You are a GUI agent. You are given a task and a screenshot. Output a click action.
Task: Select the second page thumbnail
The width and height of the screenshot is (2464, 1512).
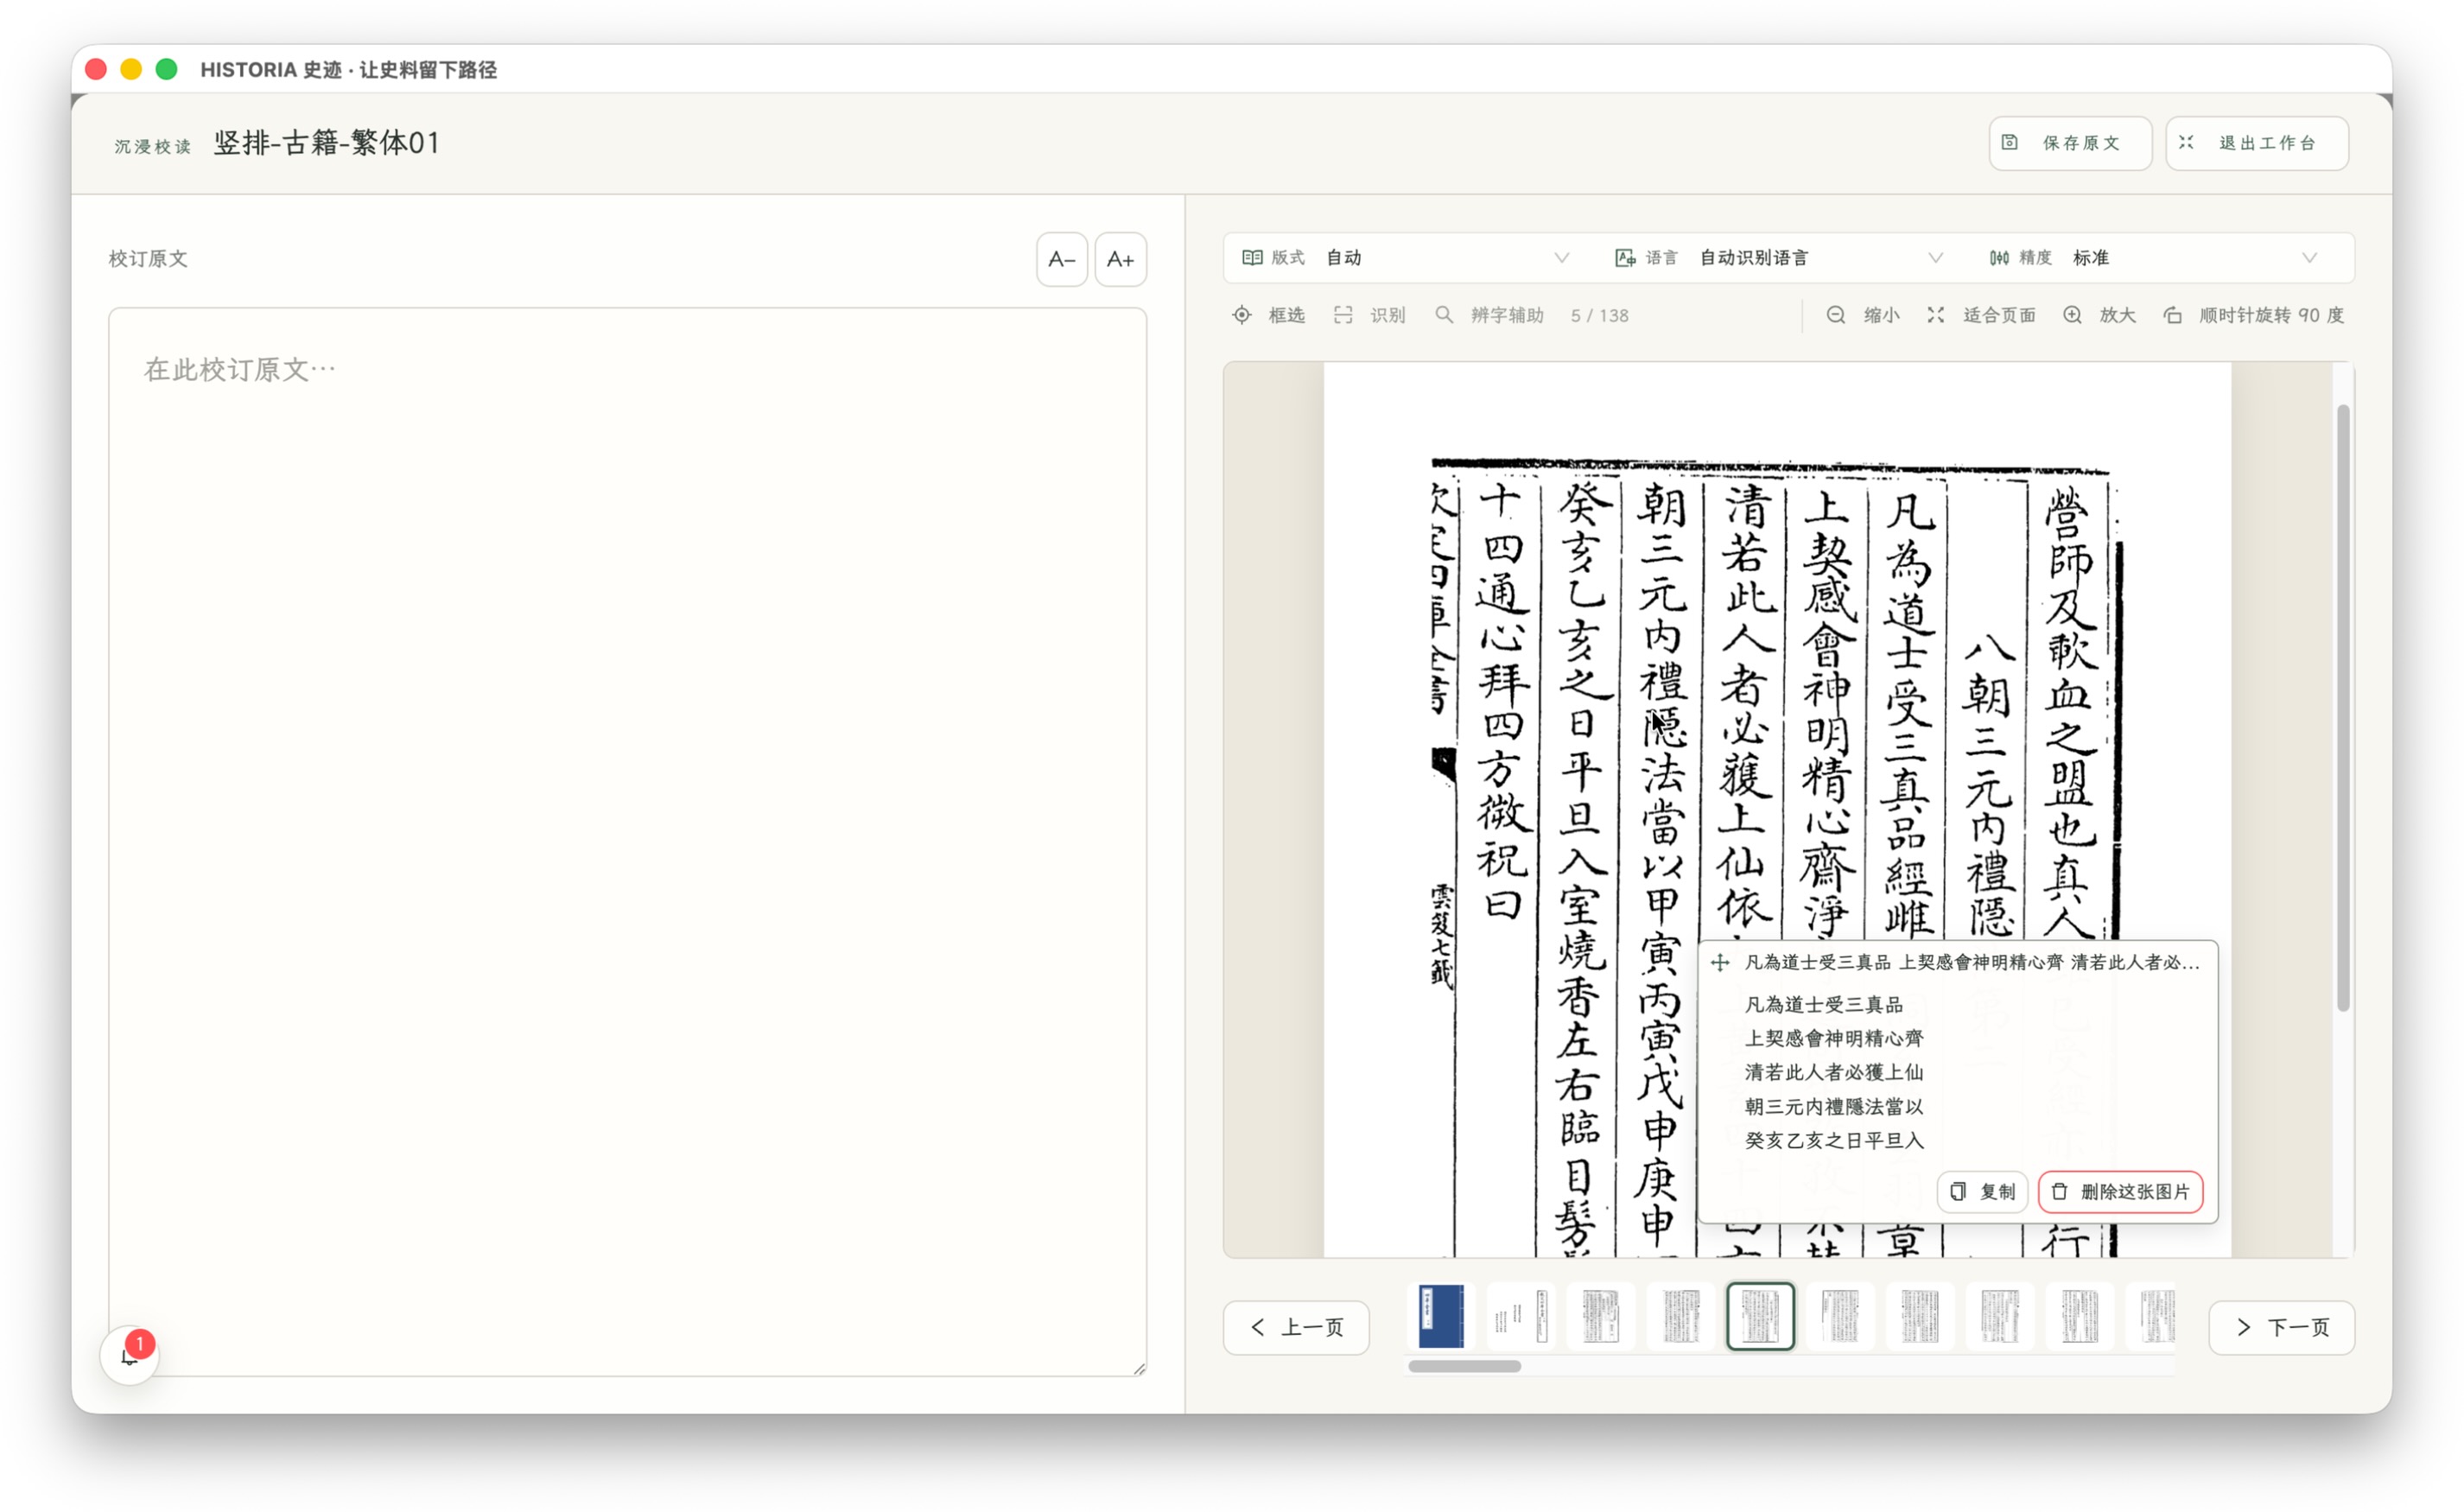coord(1521,1316)
